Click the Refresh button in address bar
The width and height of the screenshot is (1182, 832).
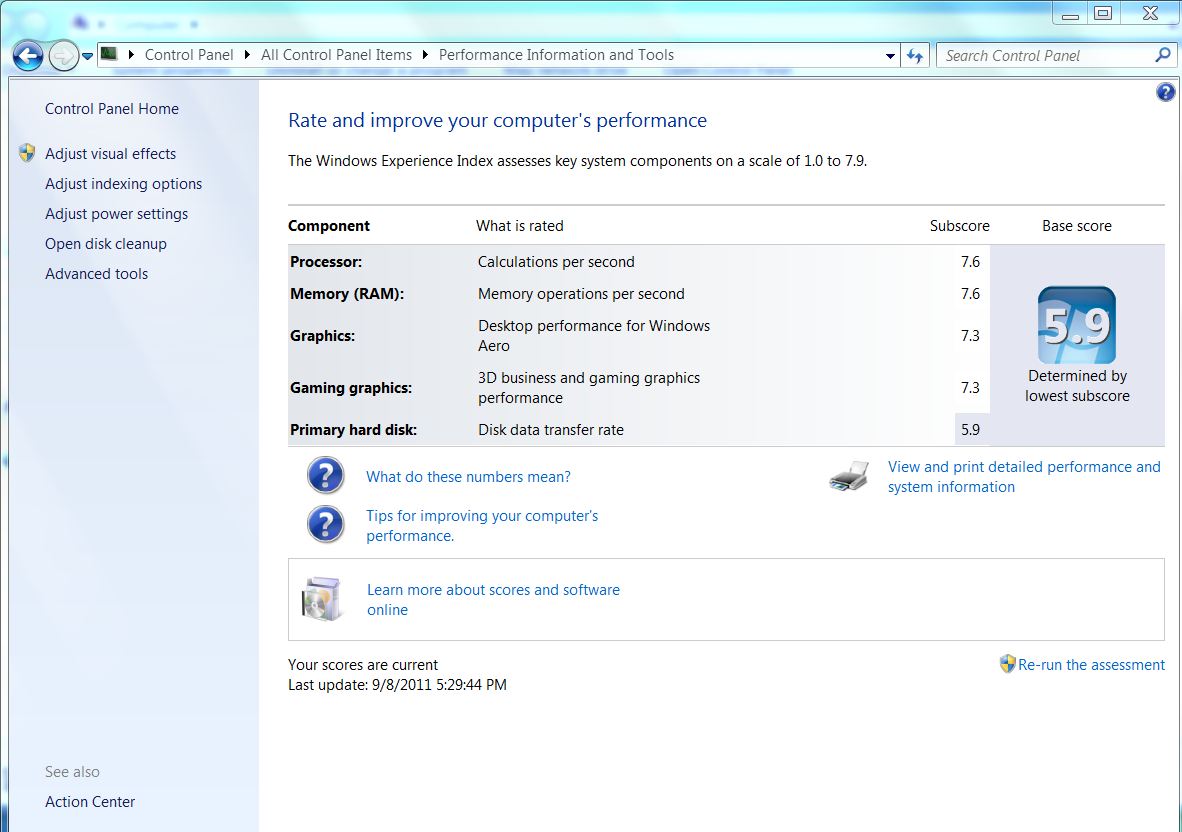click(915, 56)
